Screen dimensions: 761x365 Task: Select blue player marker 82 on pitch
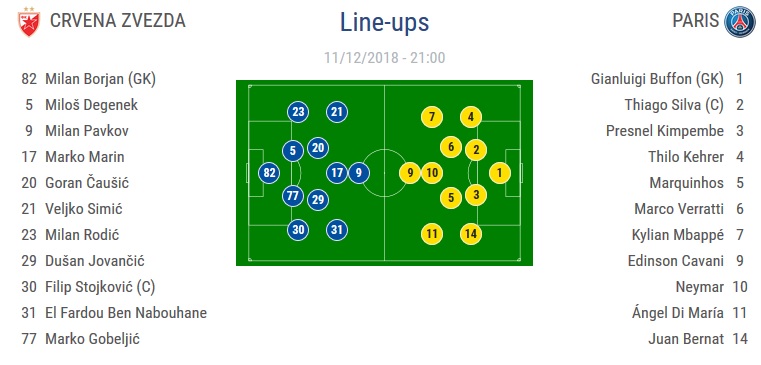pos(269,173)
